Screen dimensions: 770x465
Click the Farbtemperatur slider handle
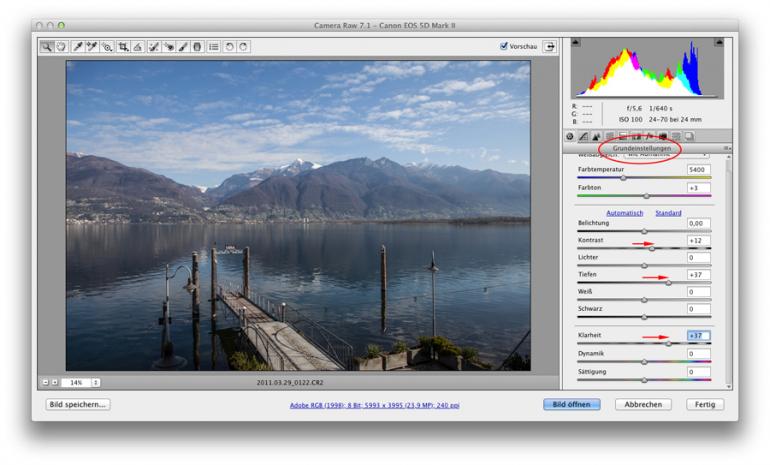click(623, 178)
